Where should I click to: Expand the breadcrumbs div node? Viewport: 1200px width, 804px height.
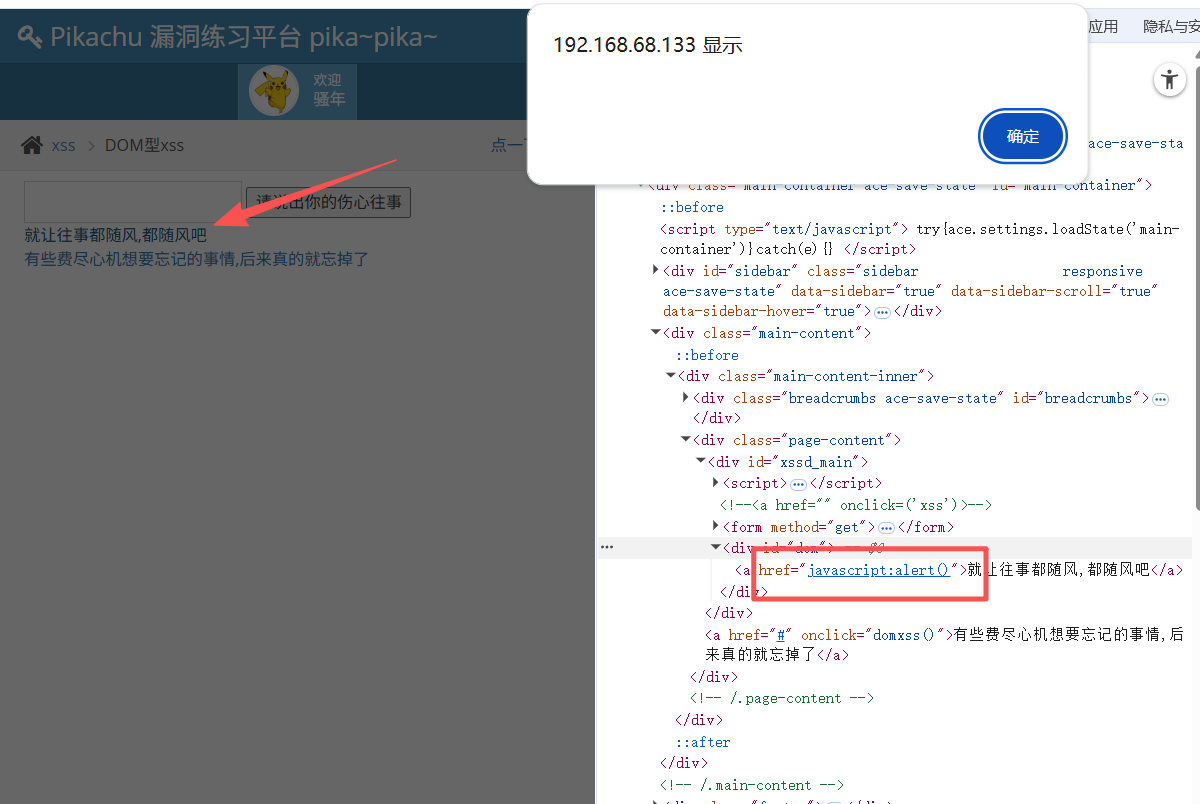coord(686,398)
